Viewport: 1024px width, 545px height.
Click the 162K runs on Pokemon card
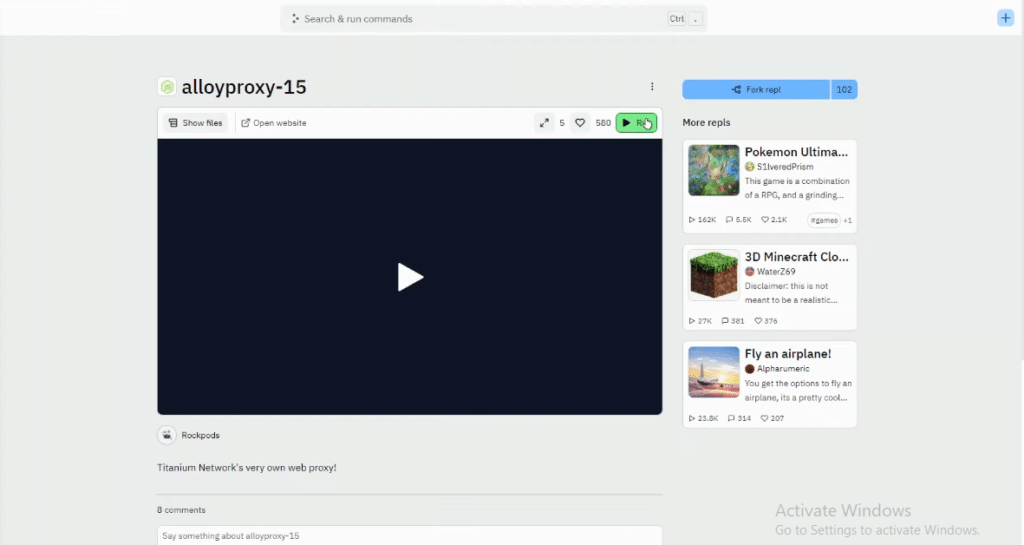pos(702,220)
